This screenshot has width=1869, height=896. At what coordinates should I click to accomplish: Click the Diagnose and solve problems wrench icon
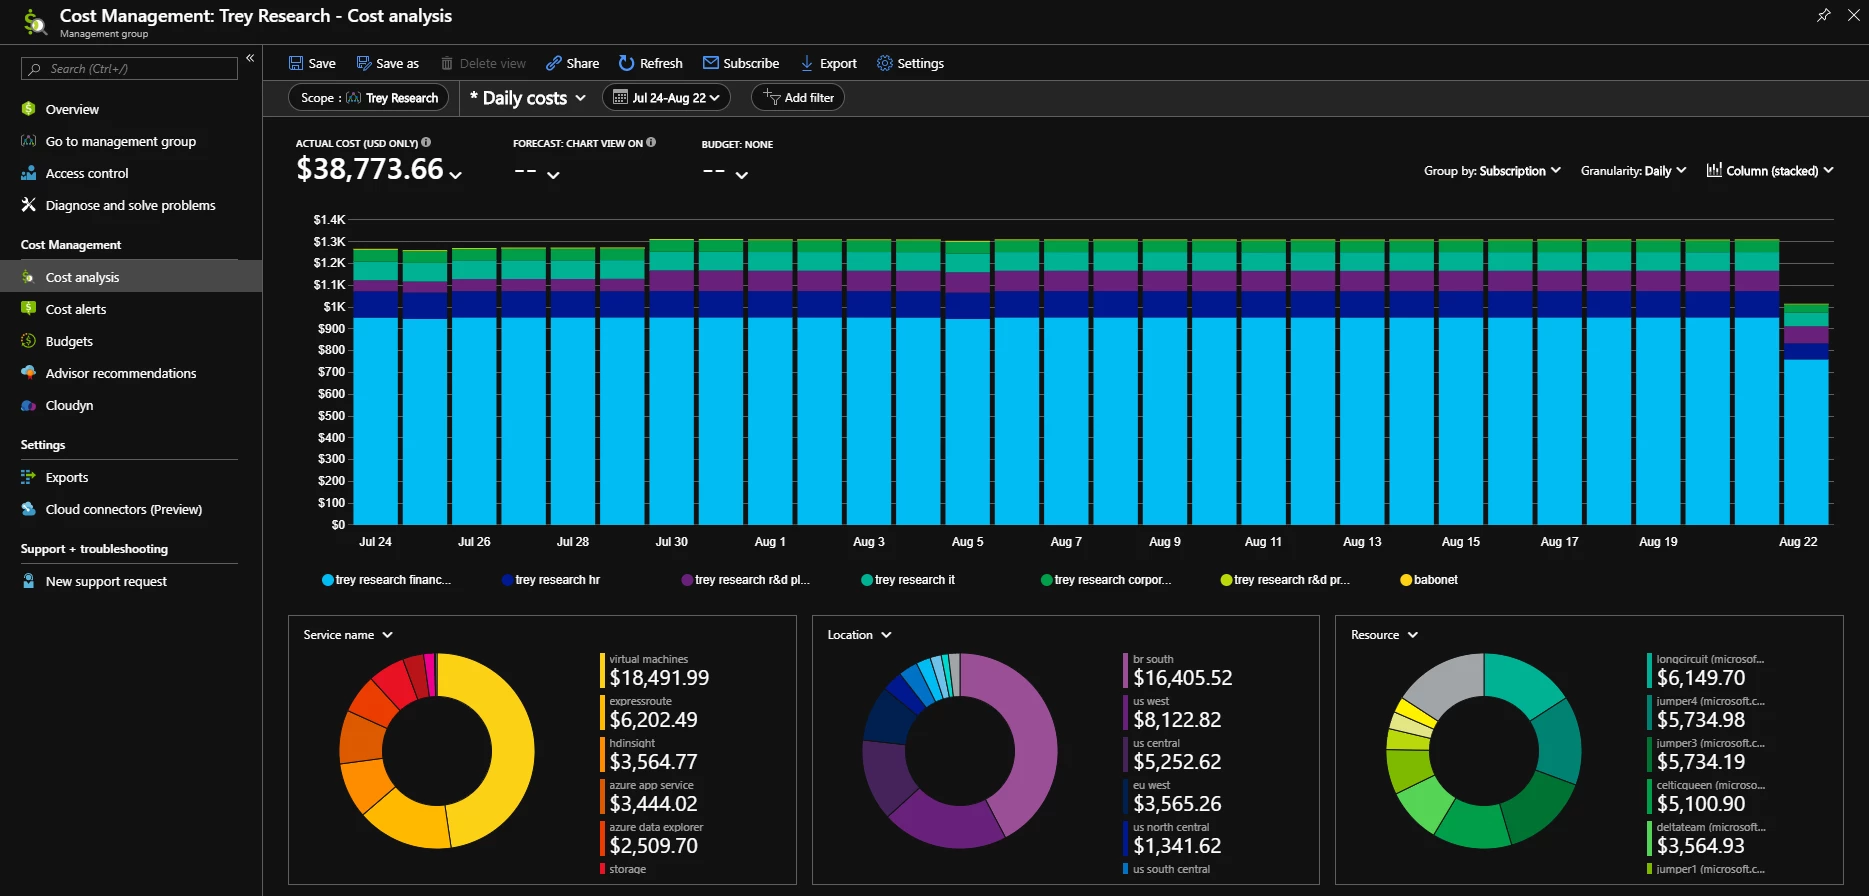[28, 205]
